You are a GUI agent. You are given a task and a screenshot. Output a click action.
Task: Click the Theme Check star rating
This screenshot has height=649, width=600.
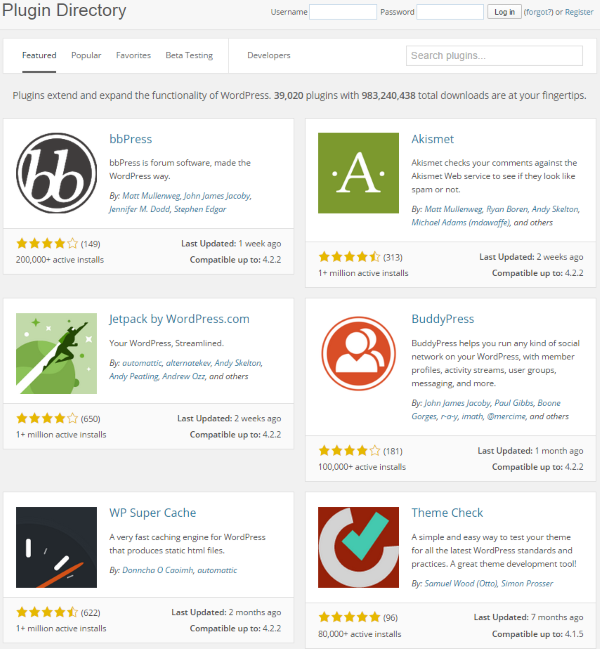click(349, 617)
